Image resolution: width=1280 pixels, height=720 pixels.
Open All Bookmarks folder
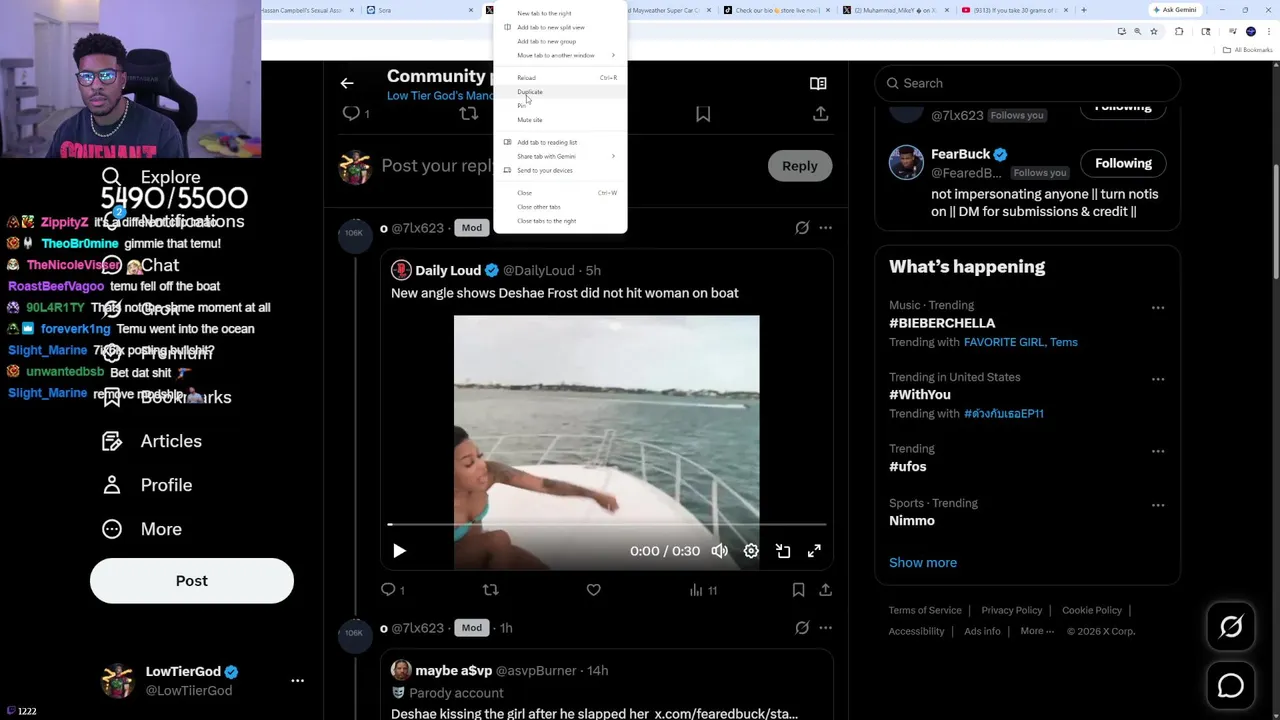coord(1248,50)
